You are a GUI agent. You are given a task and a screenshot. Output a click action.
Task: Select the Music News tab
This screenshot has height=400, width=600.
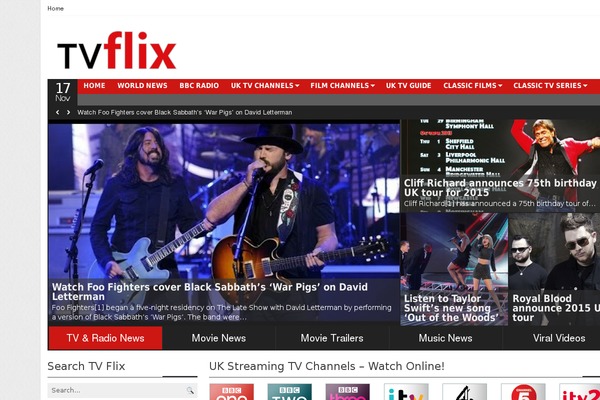click(445, 338)
